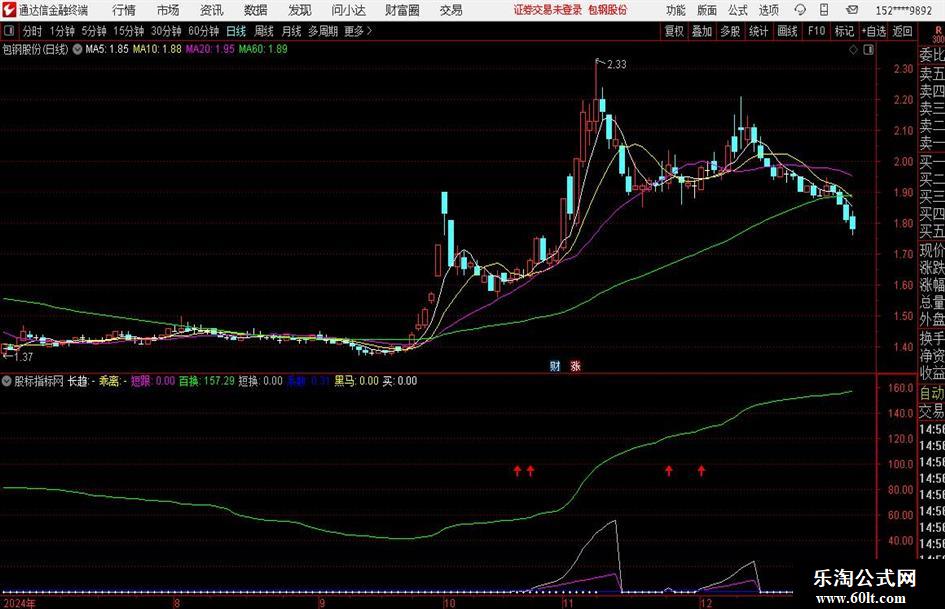Click the 百换: 157.29 indicator value
The height and width of the screenshot is (609, 945).
point(207,381)
